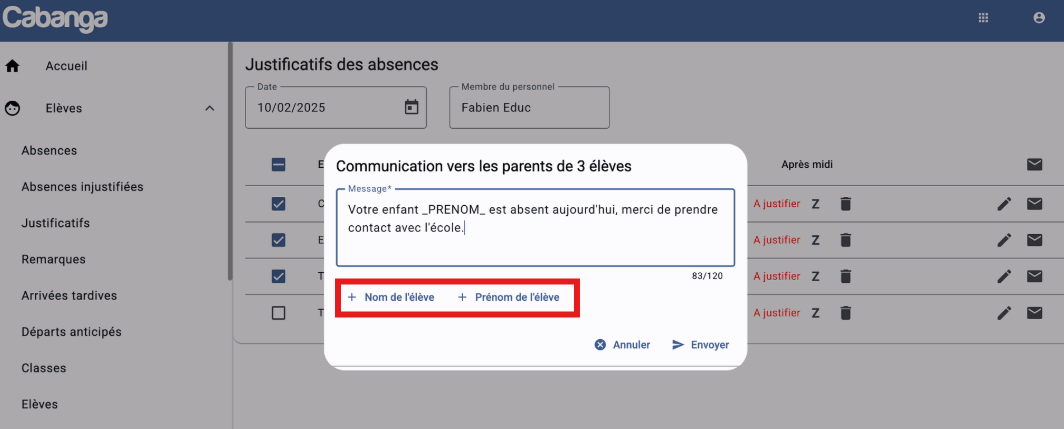Click the calendar icon in Date field

point(411,107)
